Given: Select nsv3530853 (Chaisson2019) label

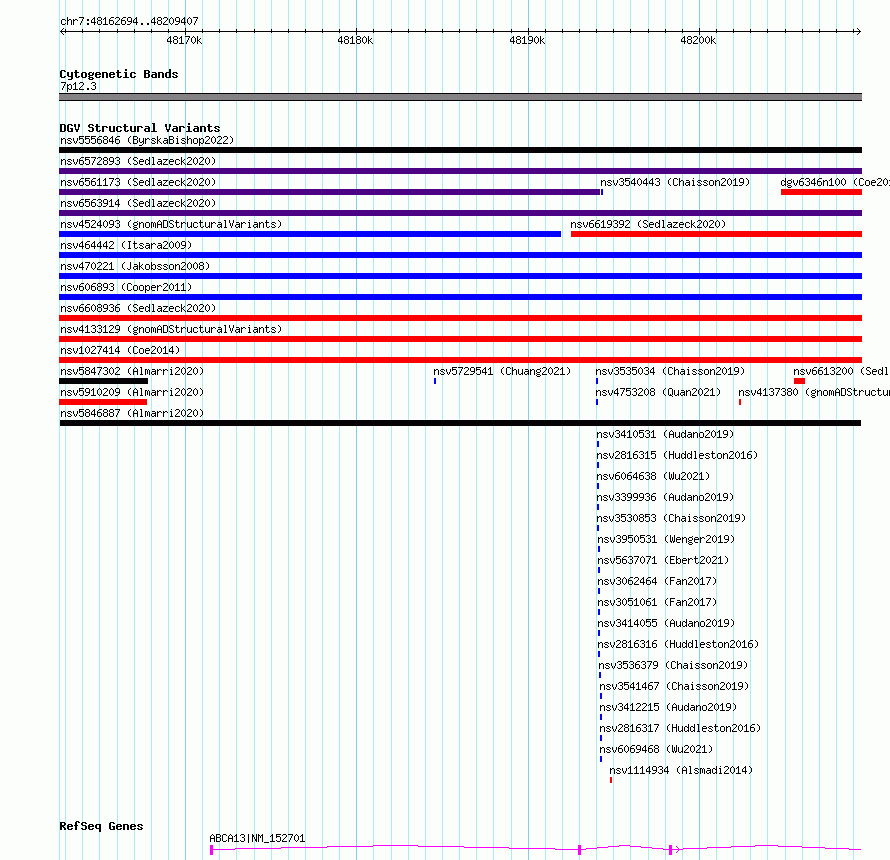Looking at the screenshot, I should tap(671, 518).
